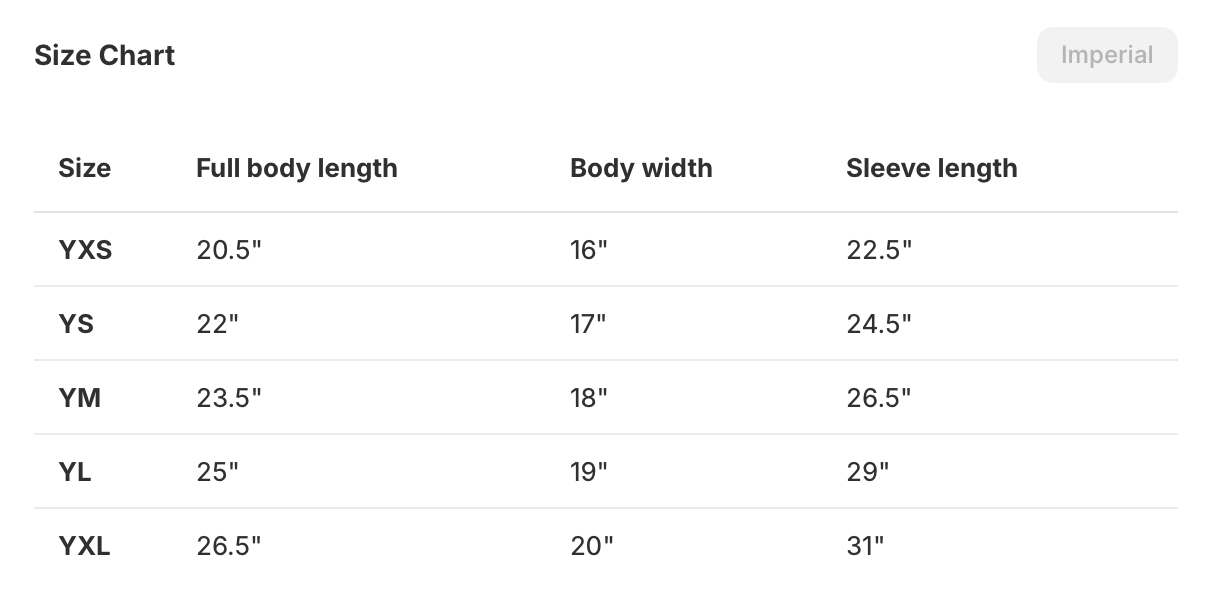Select the 17" body width for YS

click(588, 324)
